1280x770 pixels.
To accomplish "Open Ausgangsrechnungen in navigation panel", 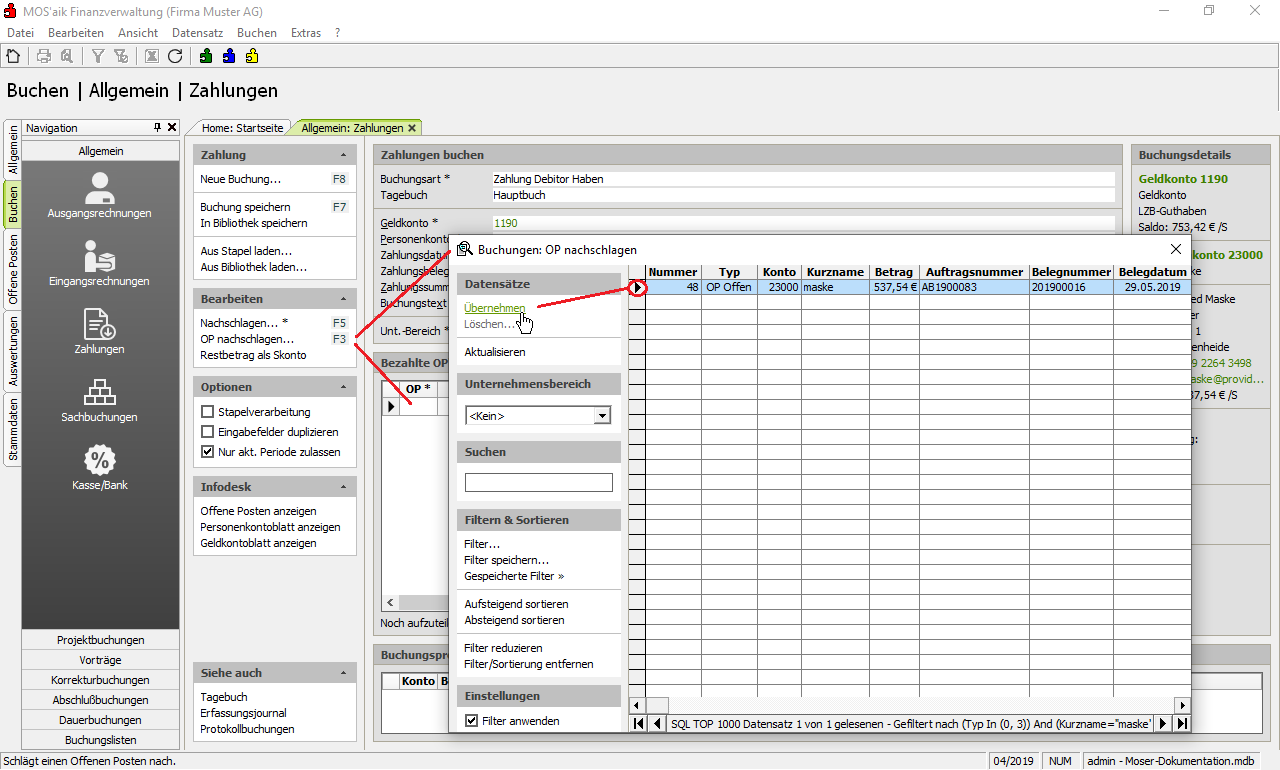I will click(x=100, y=196).
